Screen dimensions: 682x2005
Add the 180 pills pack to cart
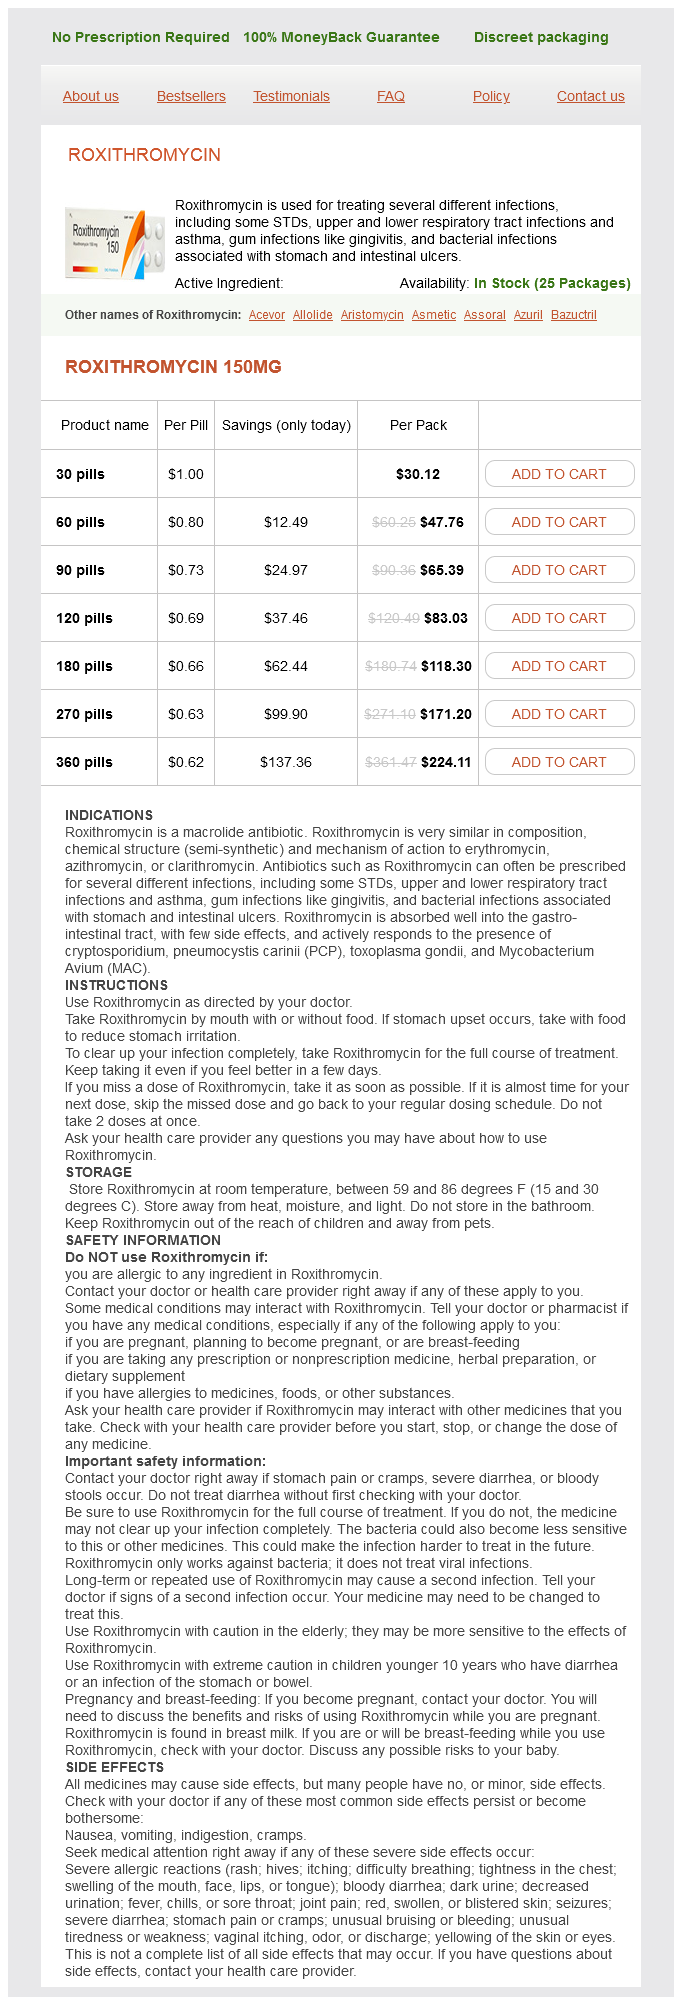coord(559,666)
